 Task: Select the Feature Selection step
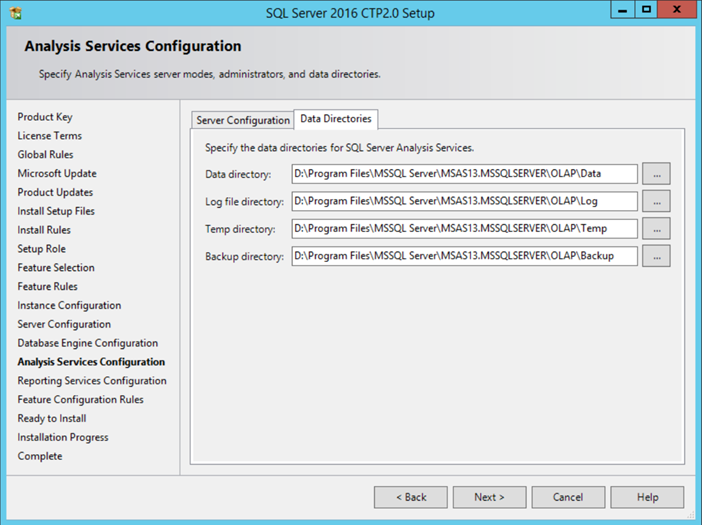[x=56, y=267]
